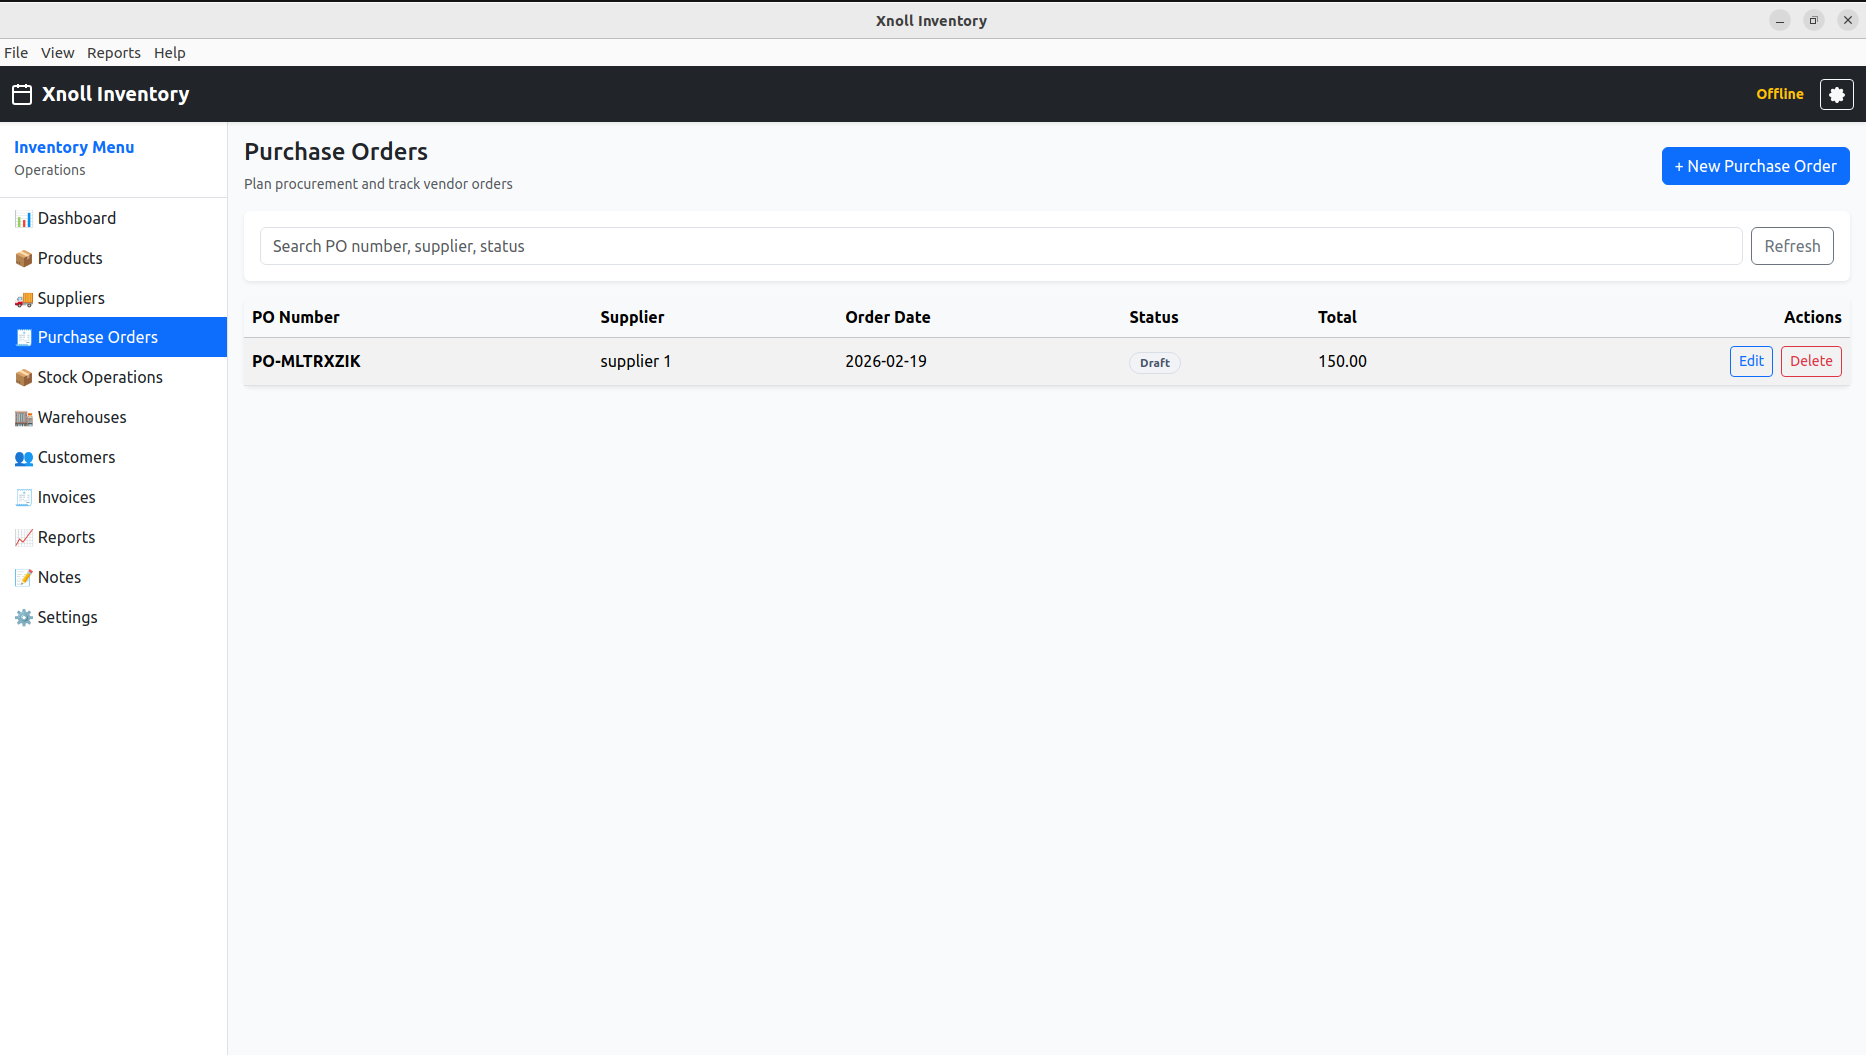View the Customers list
Viewport: 1866px width, 1055px height.
76,457
